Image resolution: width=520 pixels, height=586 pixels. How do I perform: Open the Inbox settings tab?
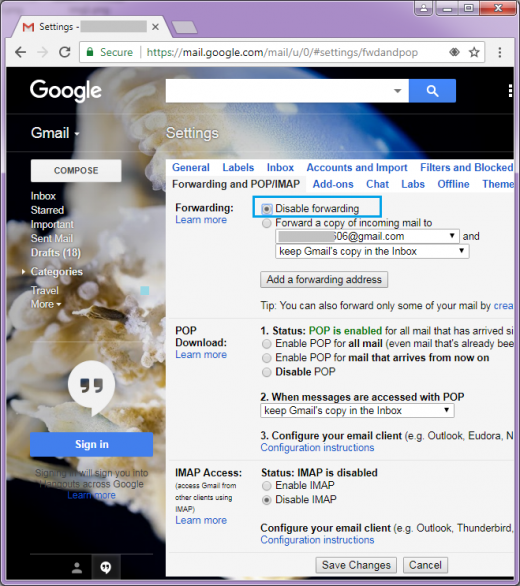pos(280,167)
